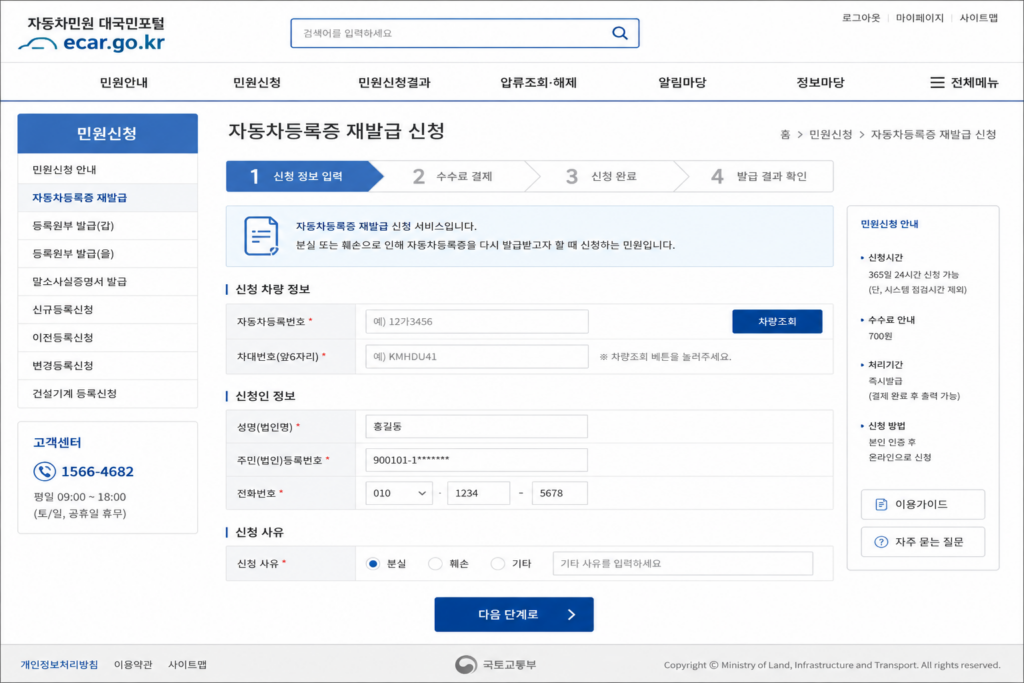The height and width of the screenshot is (683, 1024).
Task: Open 민원신청 안내 in sidebar
Action: point(108,169)
